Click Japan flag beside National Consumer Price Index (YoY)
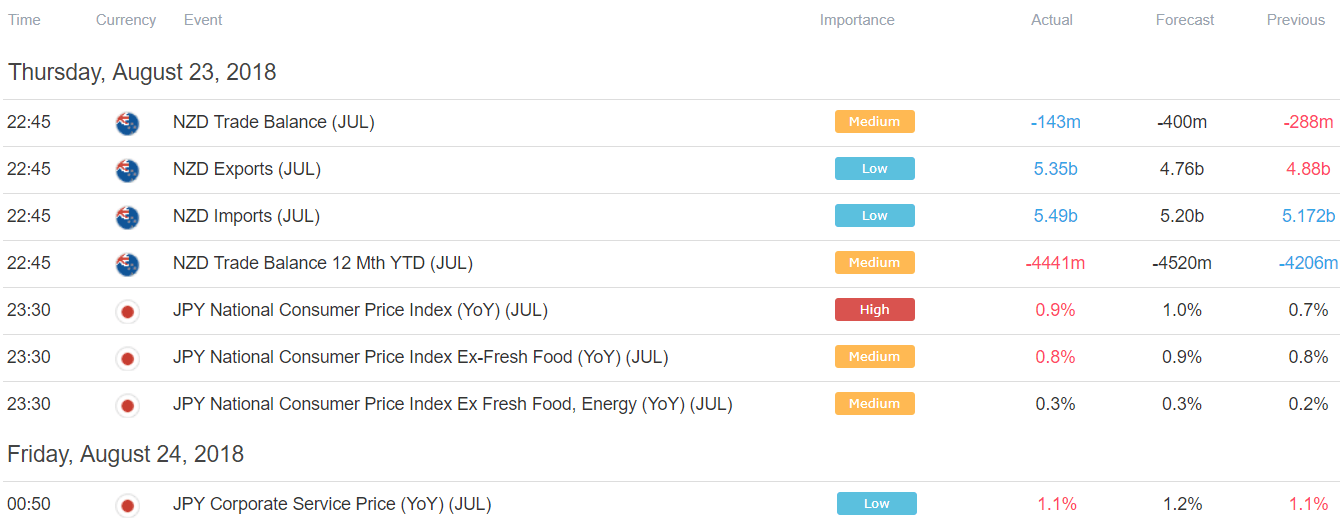The image size is (1343, 528). point(127,311)
